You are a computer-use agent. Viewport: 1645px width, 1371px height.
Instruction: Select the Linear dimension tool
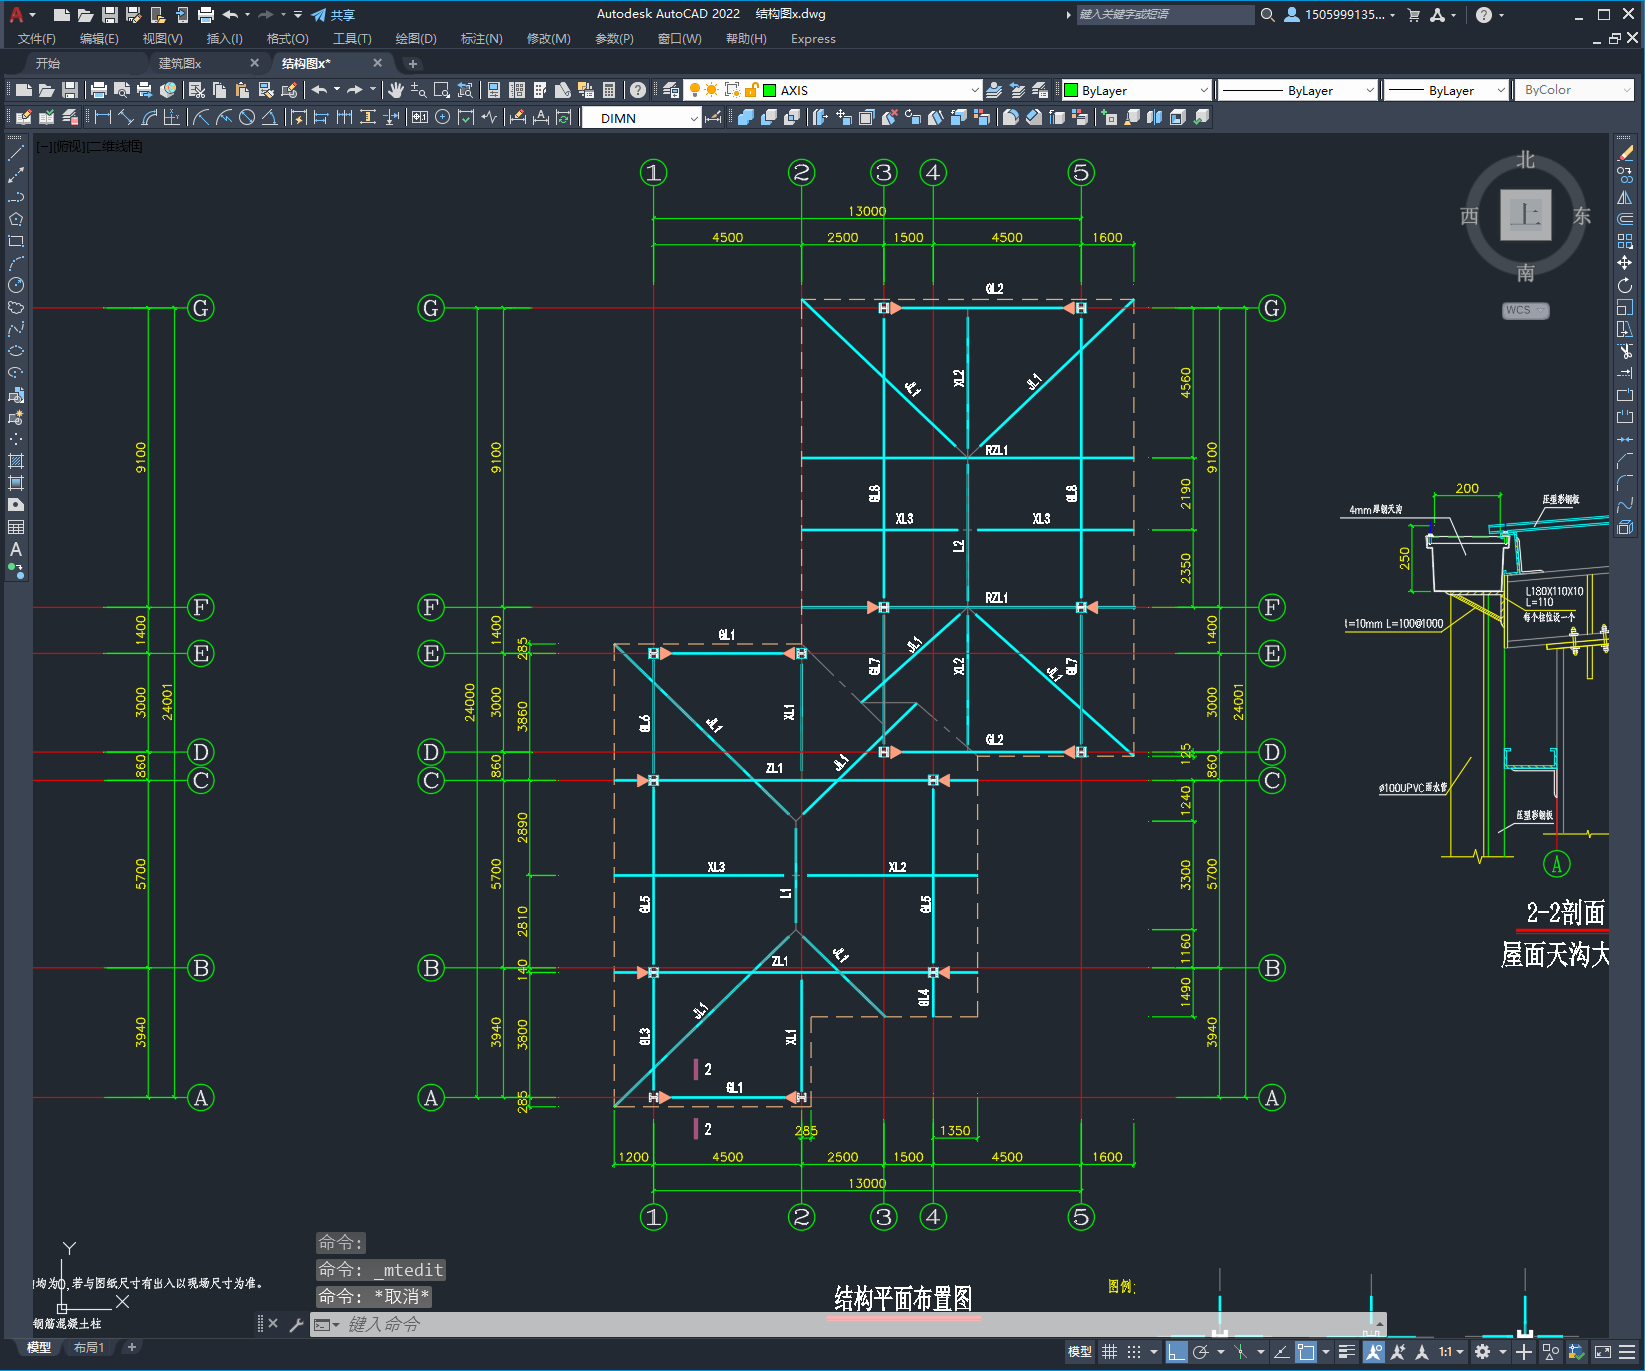point(102,118)
